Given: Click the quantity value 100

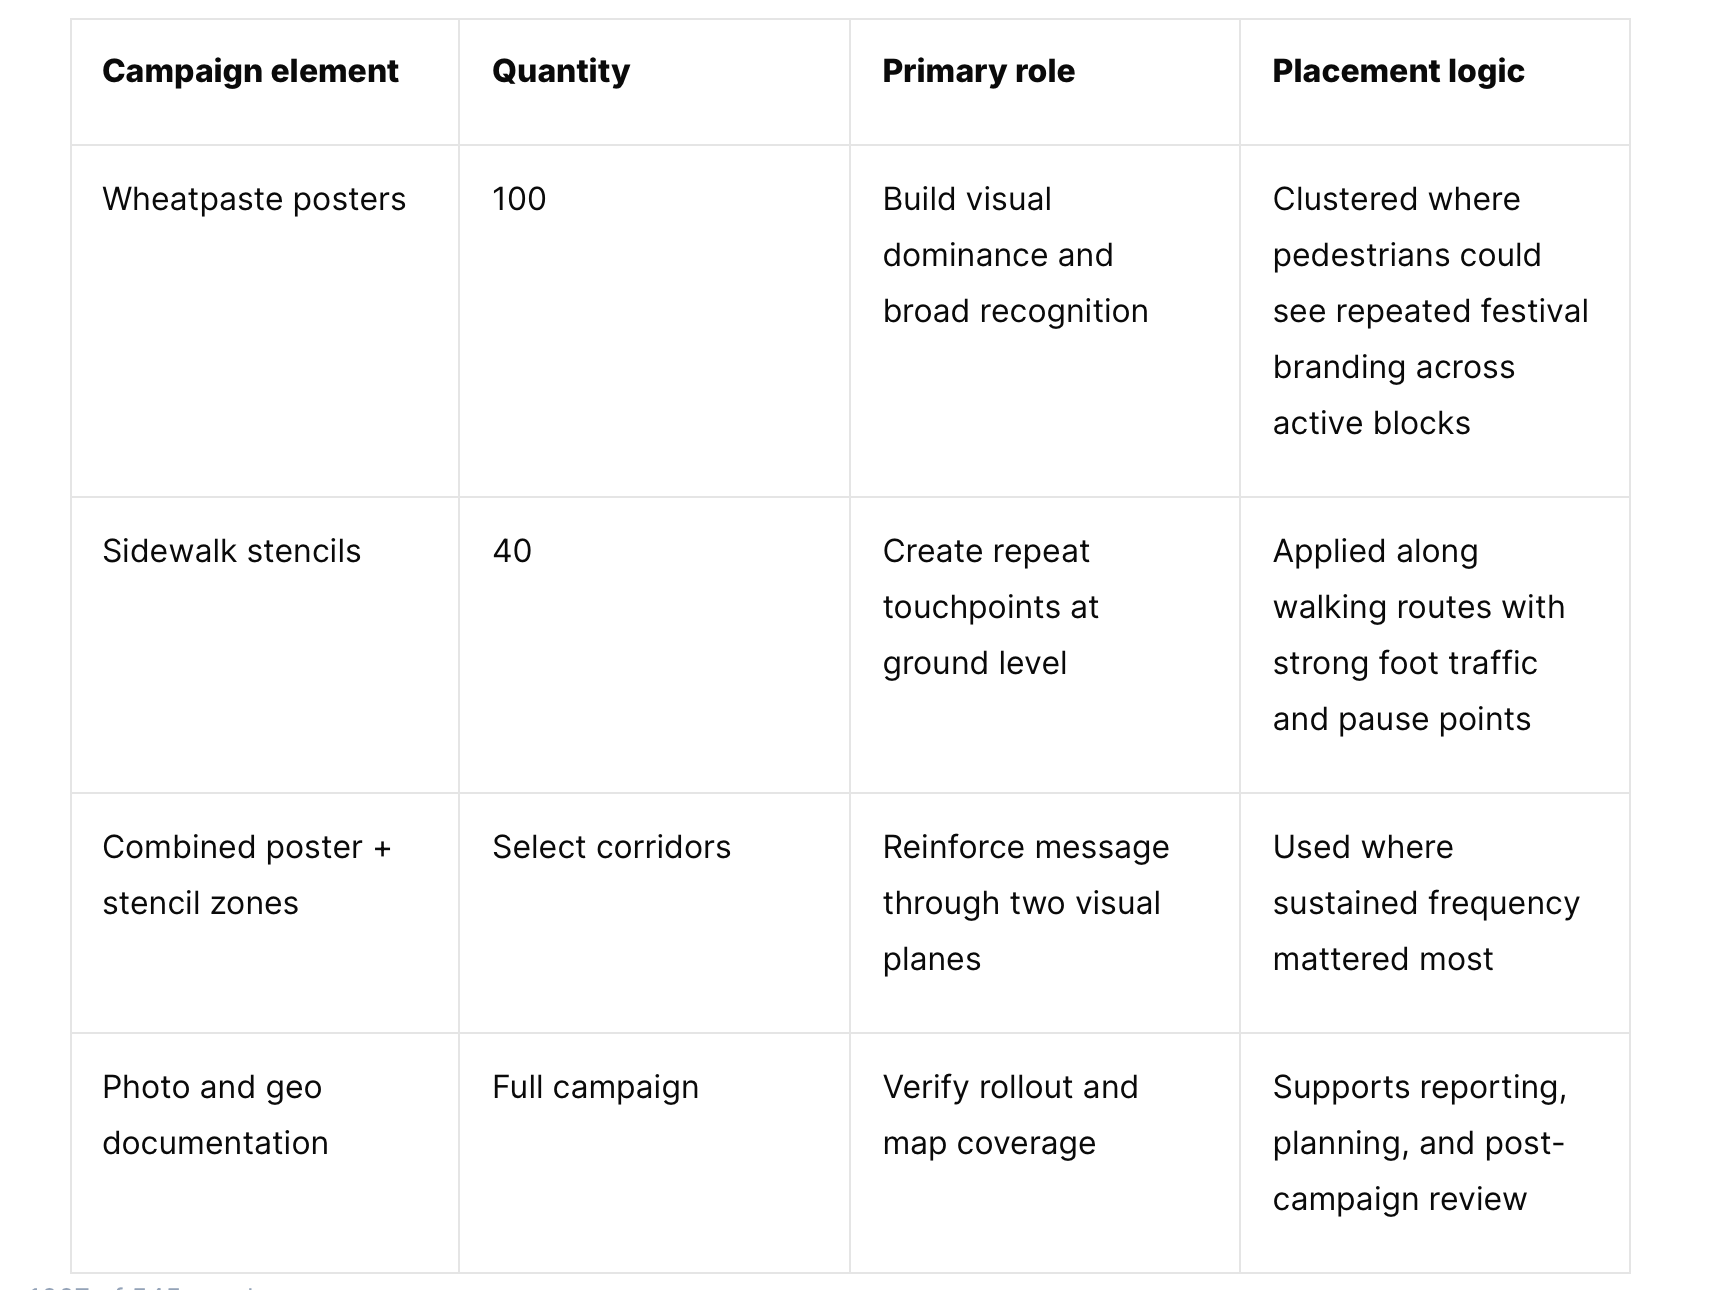Looking at the screenshot, I should click(x=654, y=321).
